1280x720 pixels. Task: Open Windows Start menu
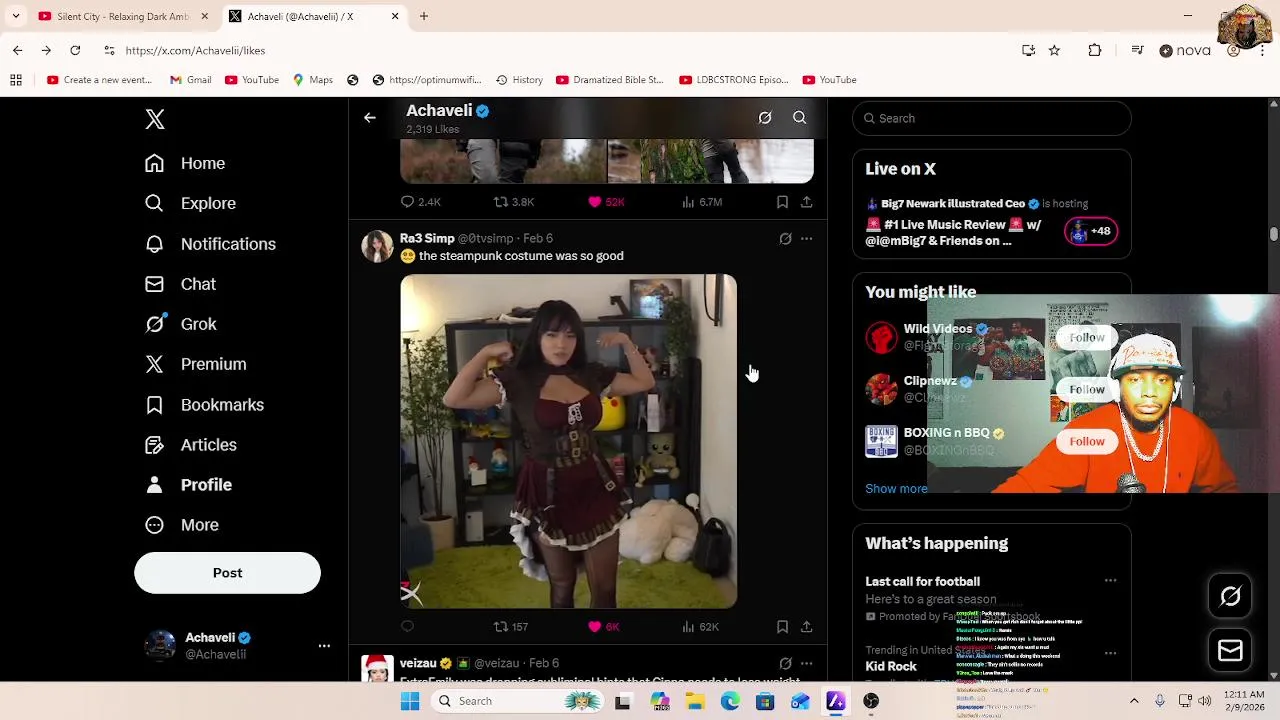(410, 701)
